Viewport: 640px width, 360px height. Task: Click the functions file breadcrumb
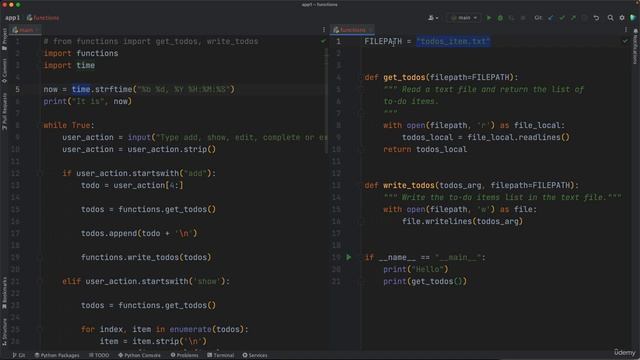43,18
